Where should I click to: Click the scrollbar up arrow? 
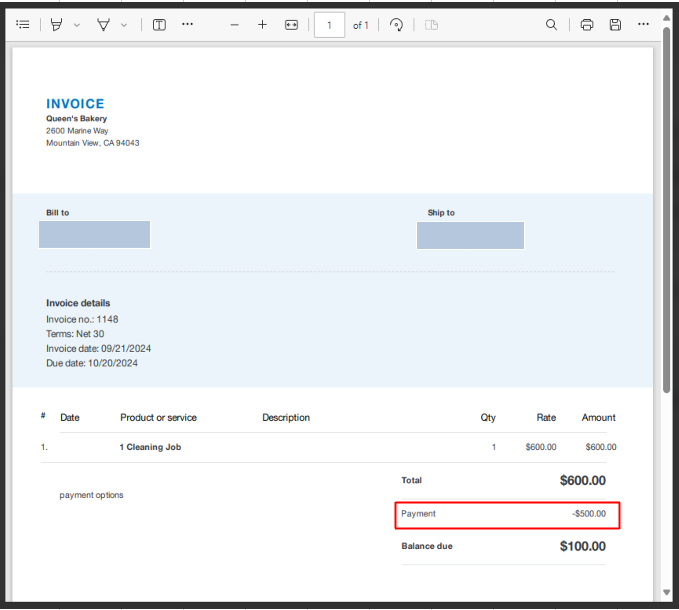tap(666, 18)
